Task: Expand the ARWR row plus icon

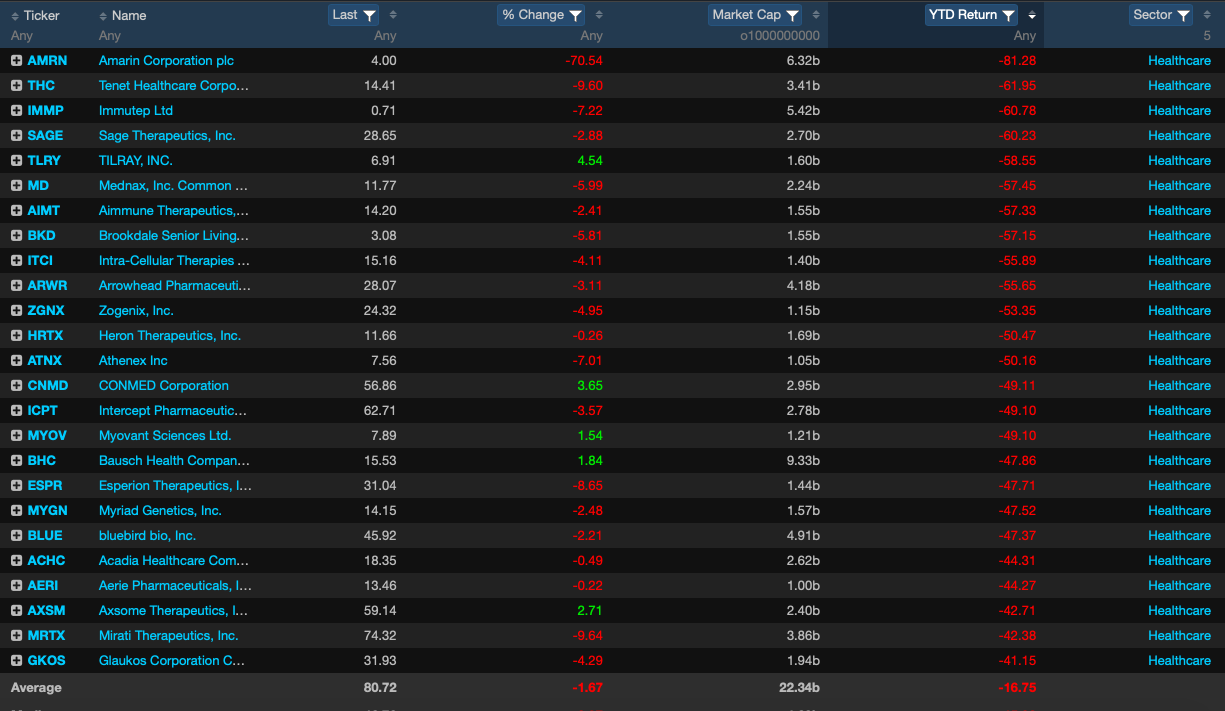Action: pos(16,286)
